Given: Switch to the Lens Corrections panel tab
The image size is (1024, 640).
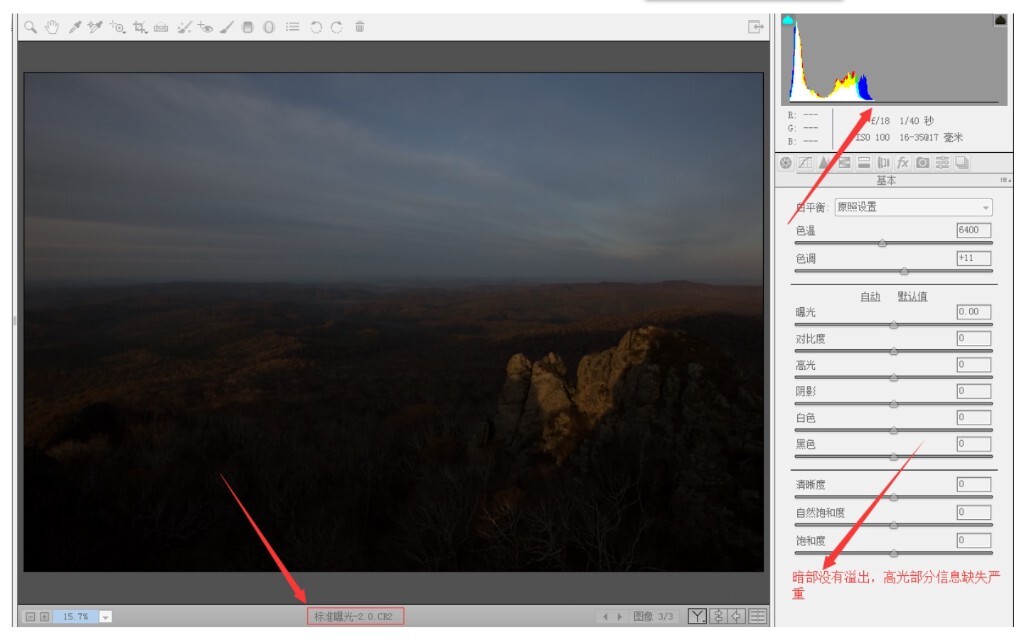Looking at the screenshot, I should (884, 163).
